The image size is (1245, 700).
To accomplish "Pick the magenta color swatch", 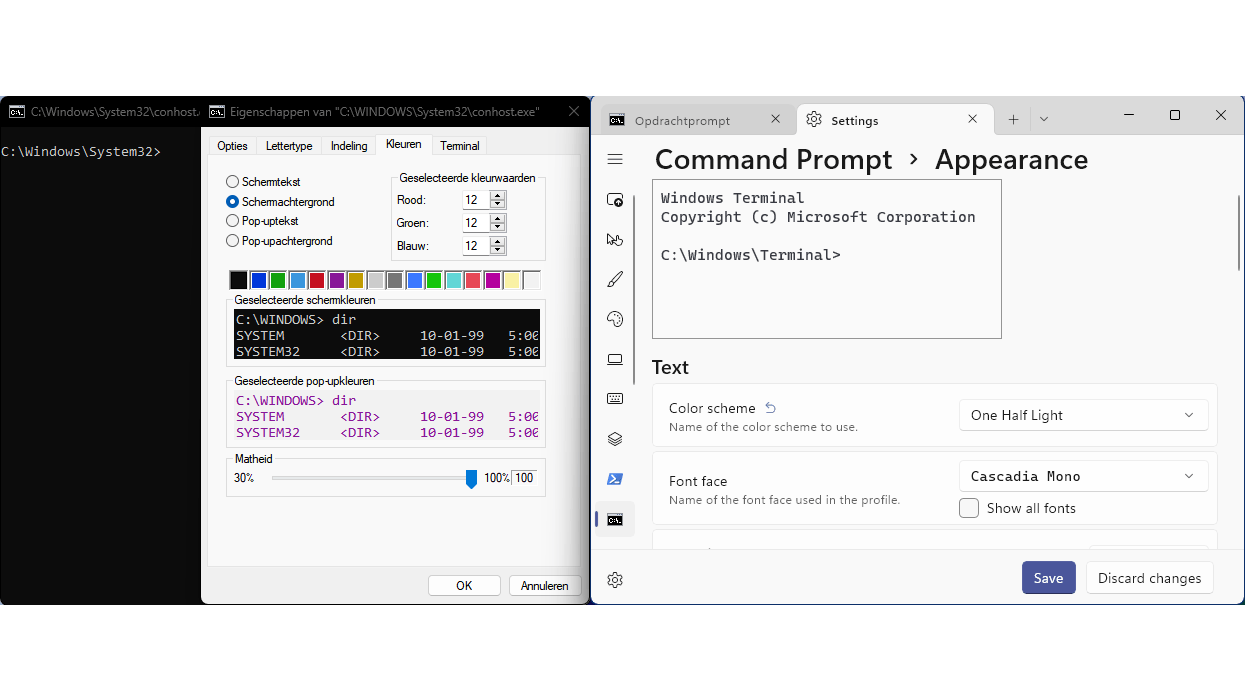I will tap(492, 280).
